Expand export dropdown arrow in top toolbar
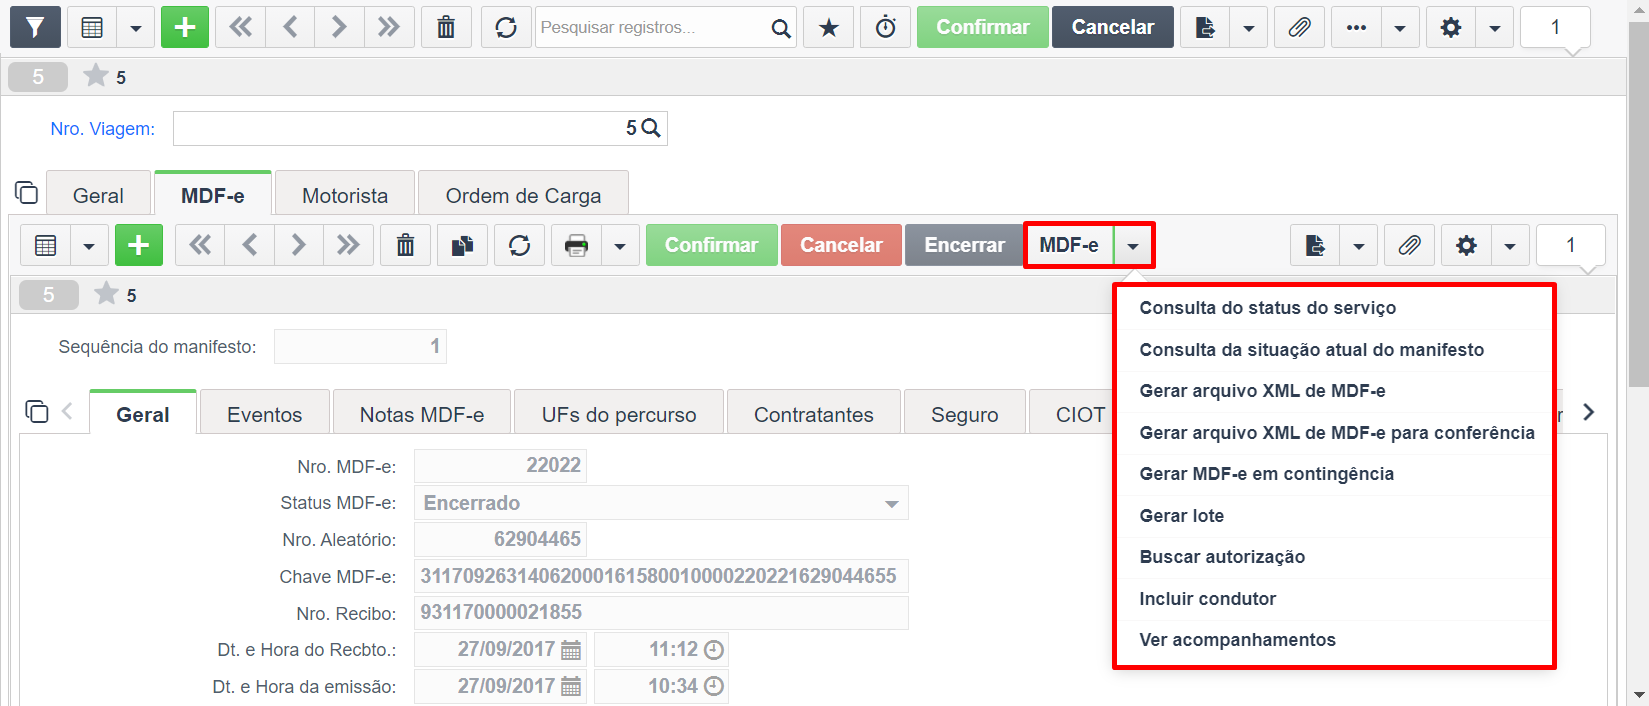 [x=1248, y=27]
